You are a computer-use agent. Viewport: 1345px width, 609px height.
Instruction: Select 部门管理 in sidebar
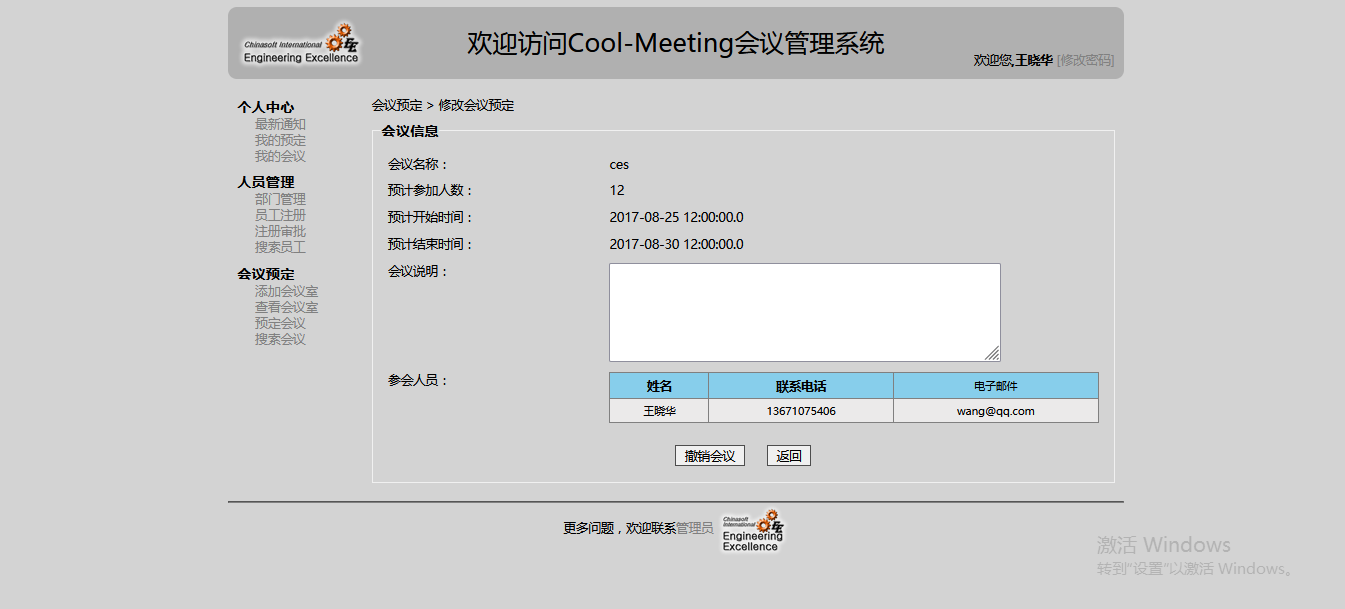click(280, 199)
